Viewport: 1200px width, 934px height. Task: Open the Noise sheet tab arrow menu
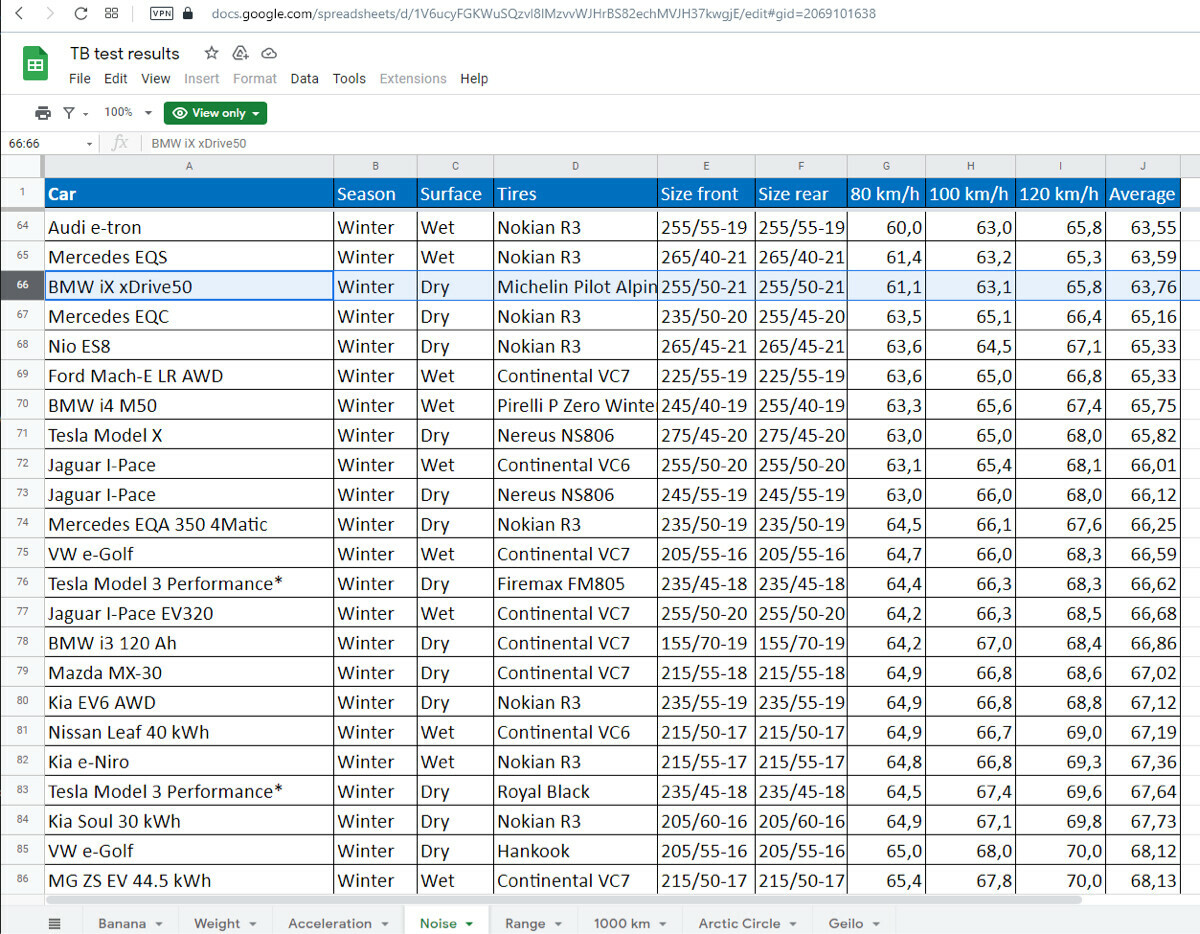(x=468, y=923)
